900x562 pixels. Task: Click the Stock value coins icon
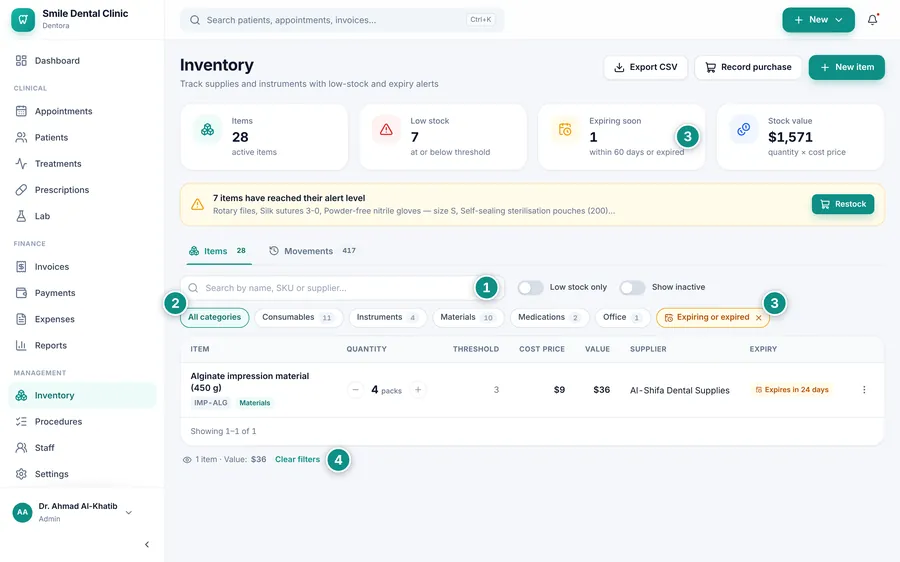(x=744, y=130)
